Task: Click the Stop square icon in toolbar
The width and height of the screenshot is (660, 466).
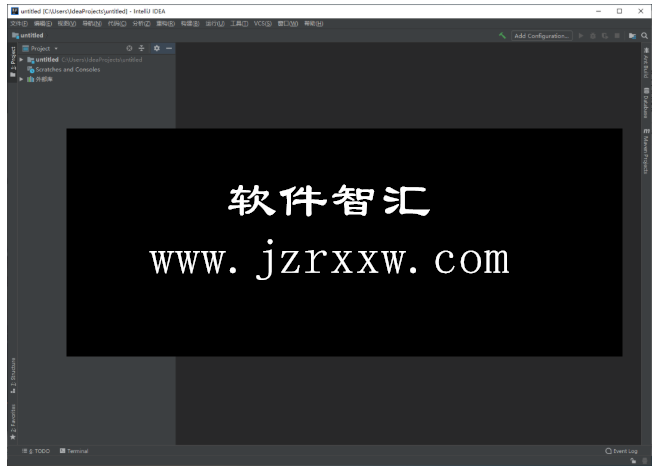Action: [617, 36]
